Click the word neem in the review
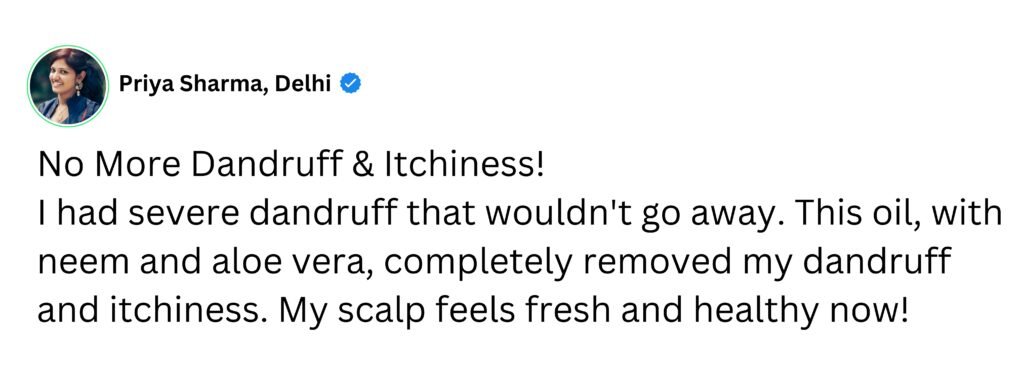 tap(74, 263)
